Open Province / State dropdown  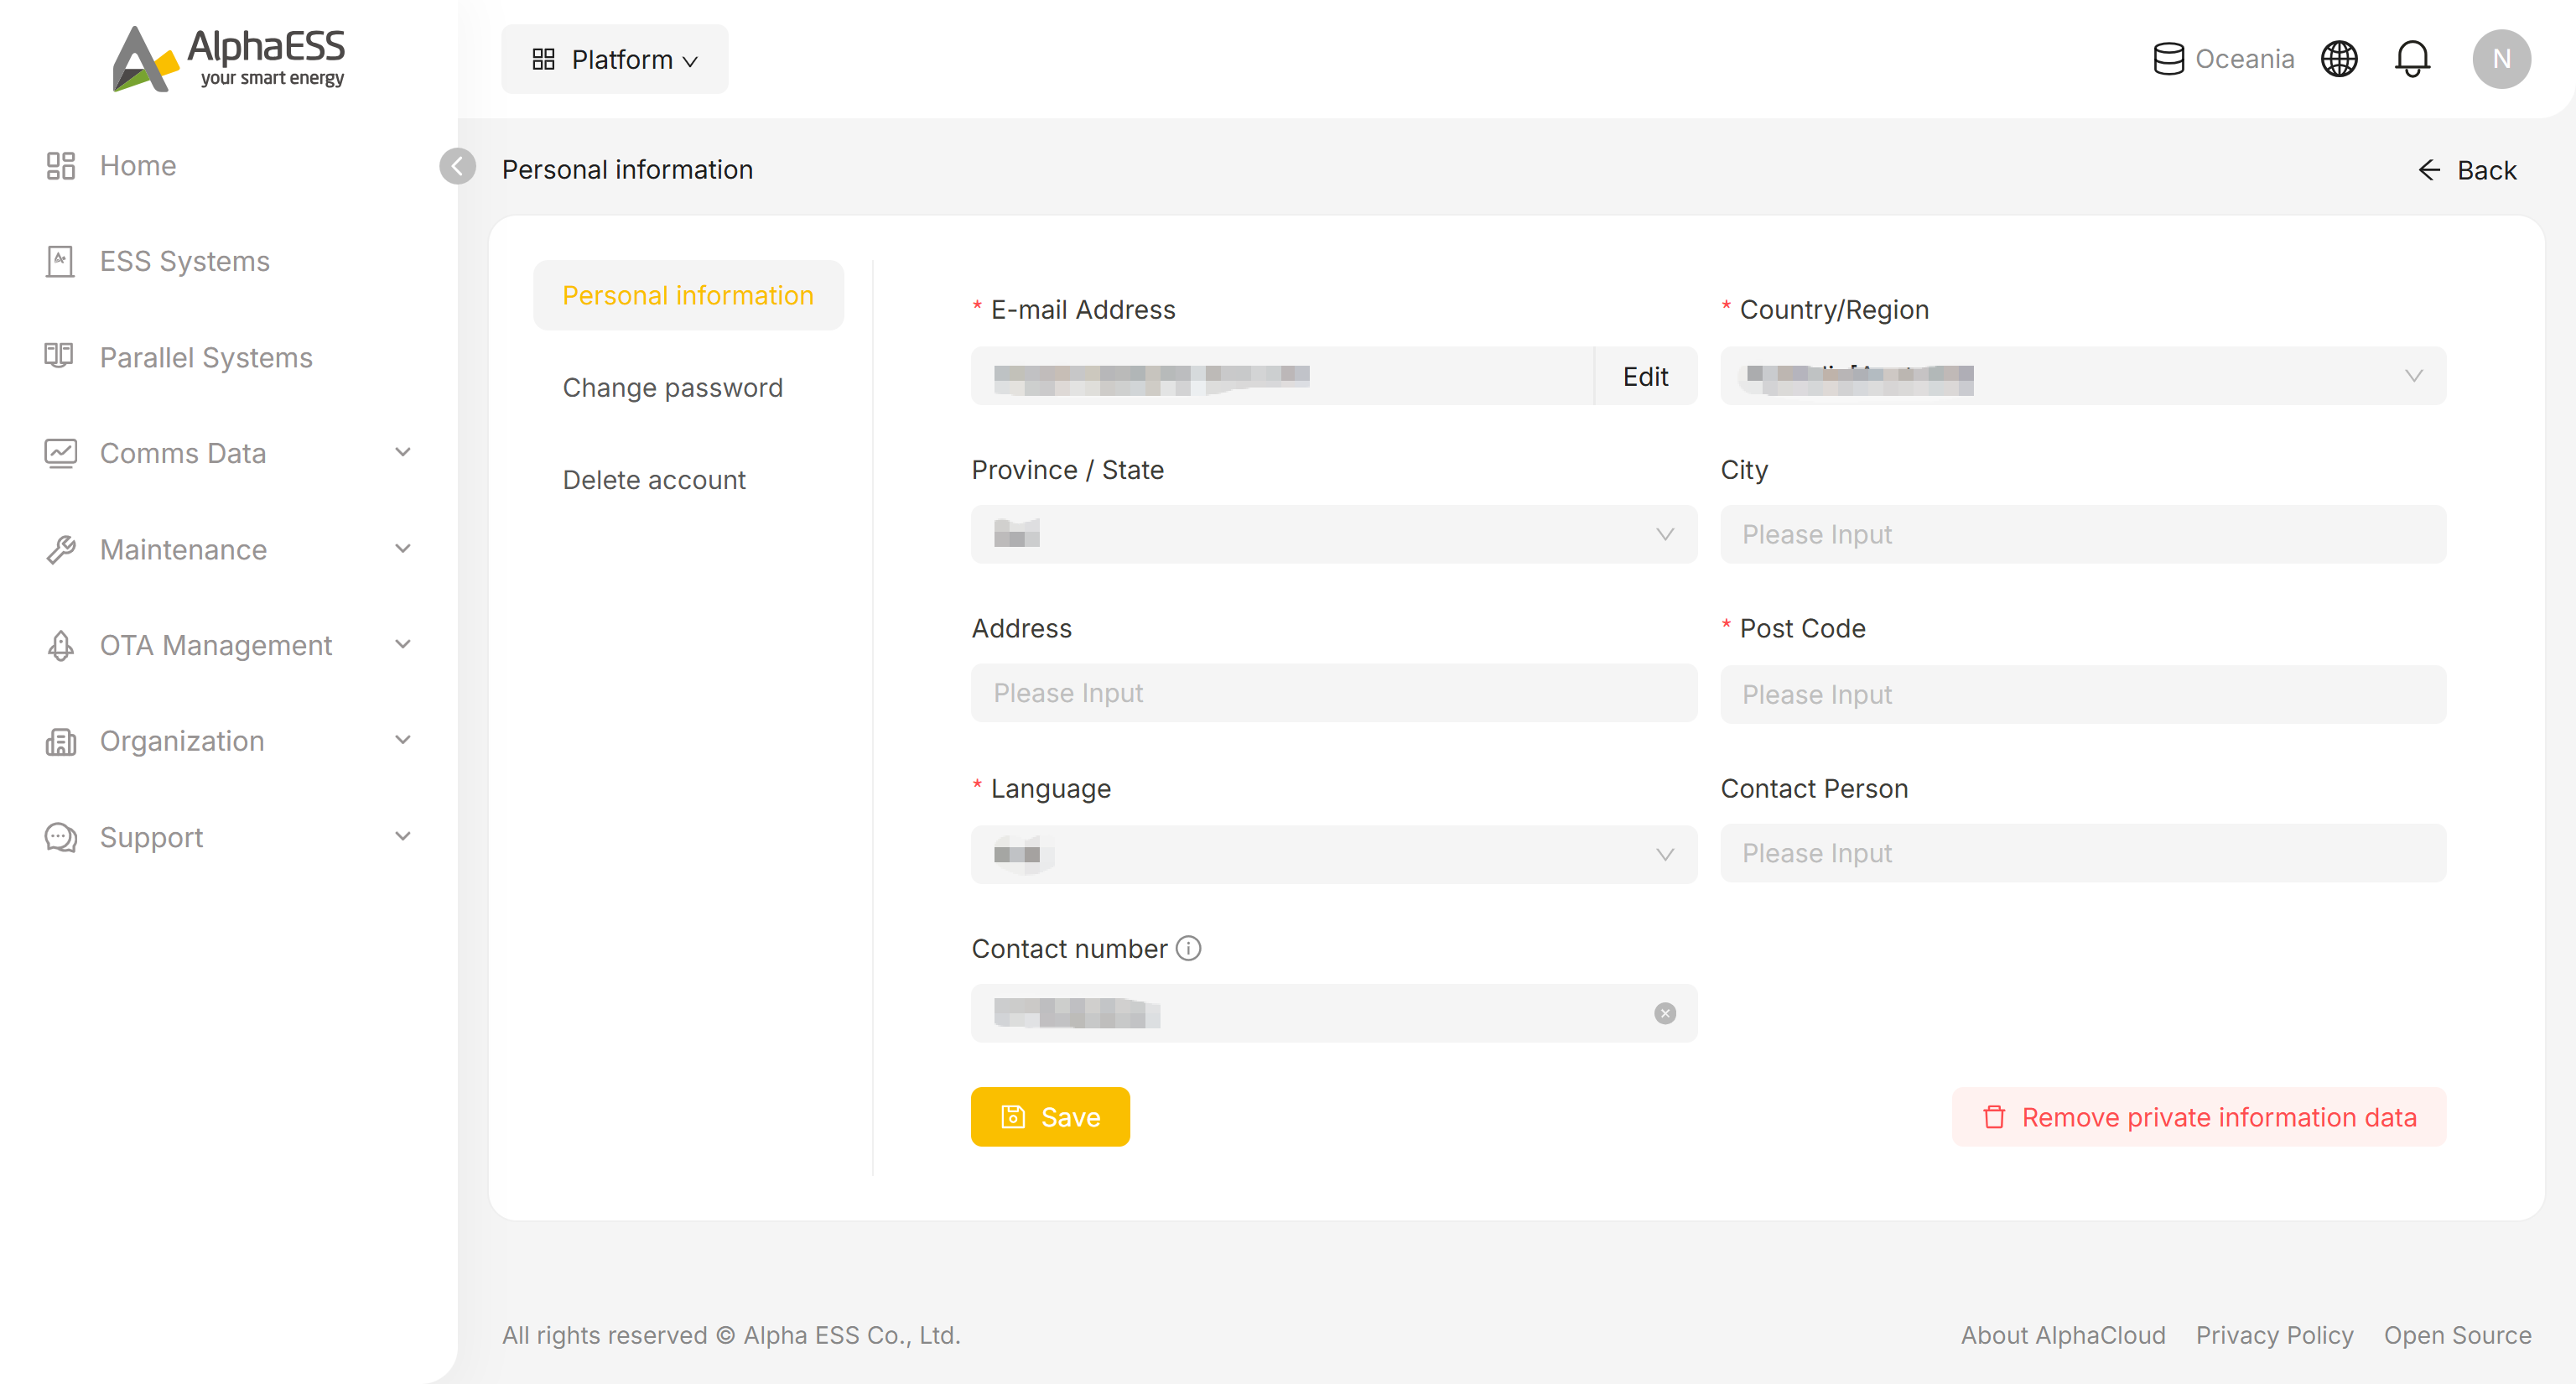(1333, 534)
